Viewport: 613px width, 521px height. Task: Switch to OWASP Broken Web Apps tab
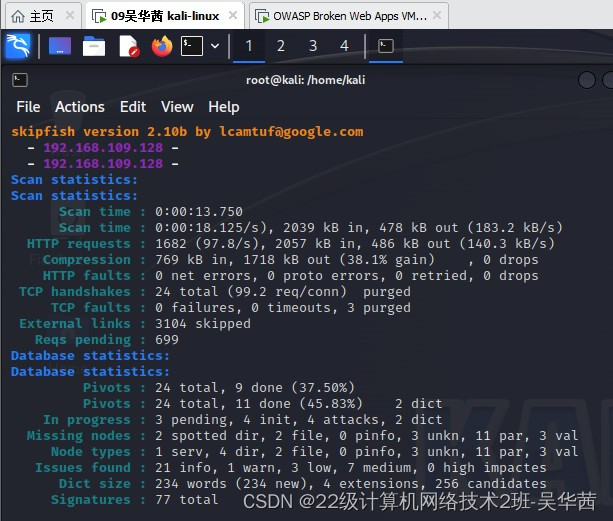349,16
